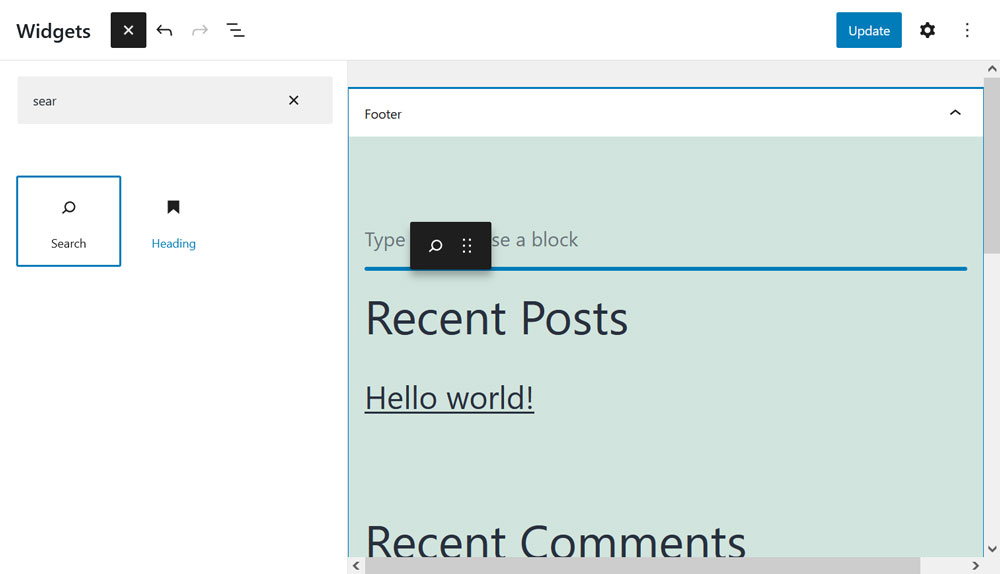Click the 'Type / to choose a block' placeholder

471,240
